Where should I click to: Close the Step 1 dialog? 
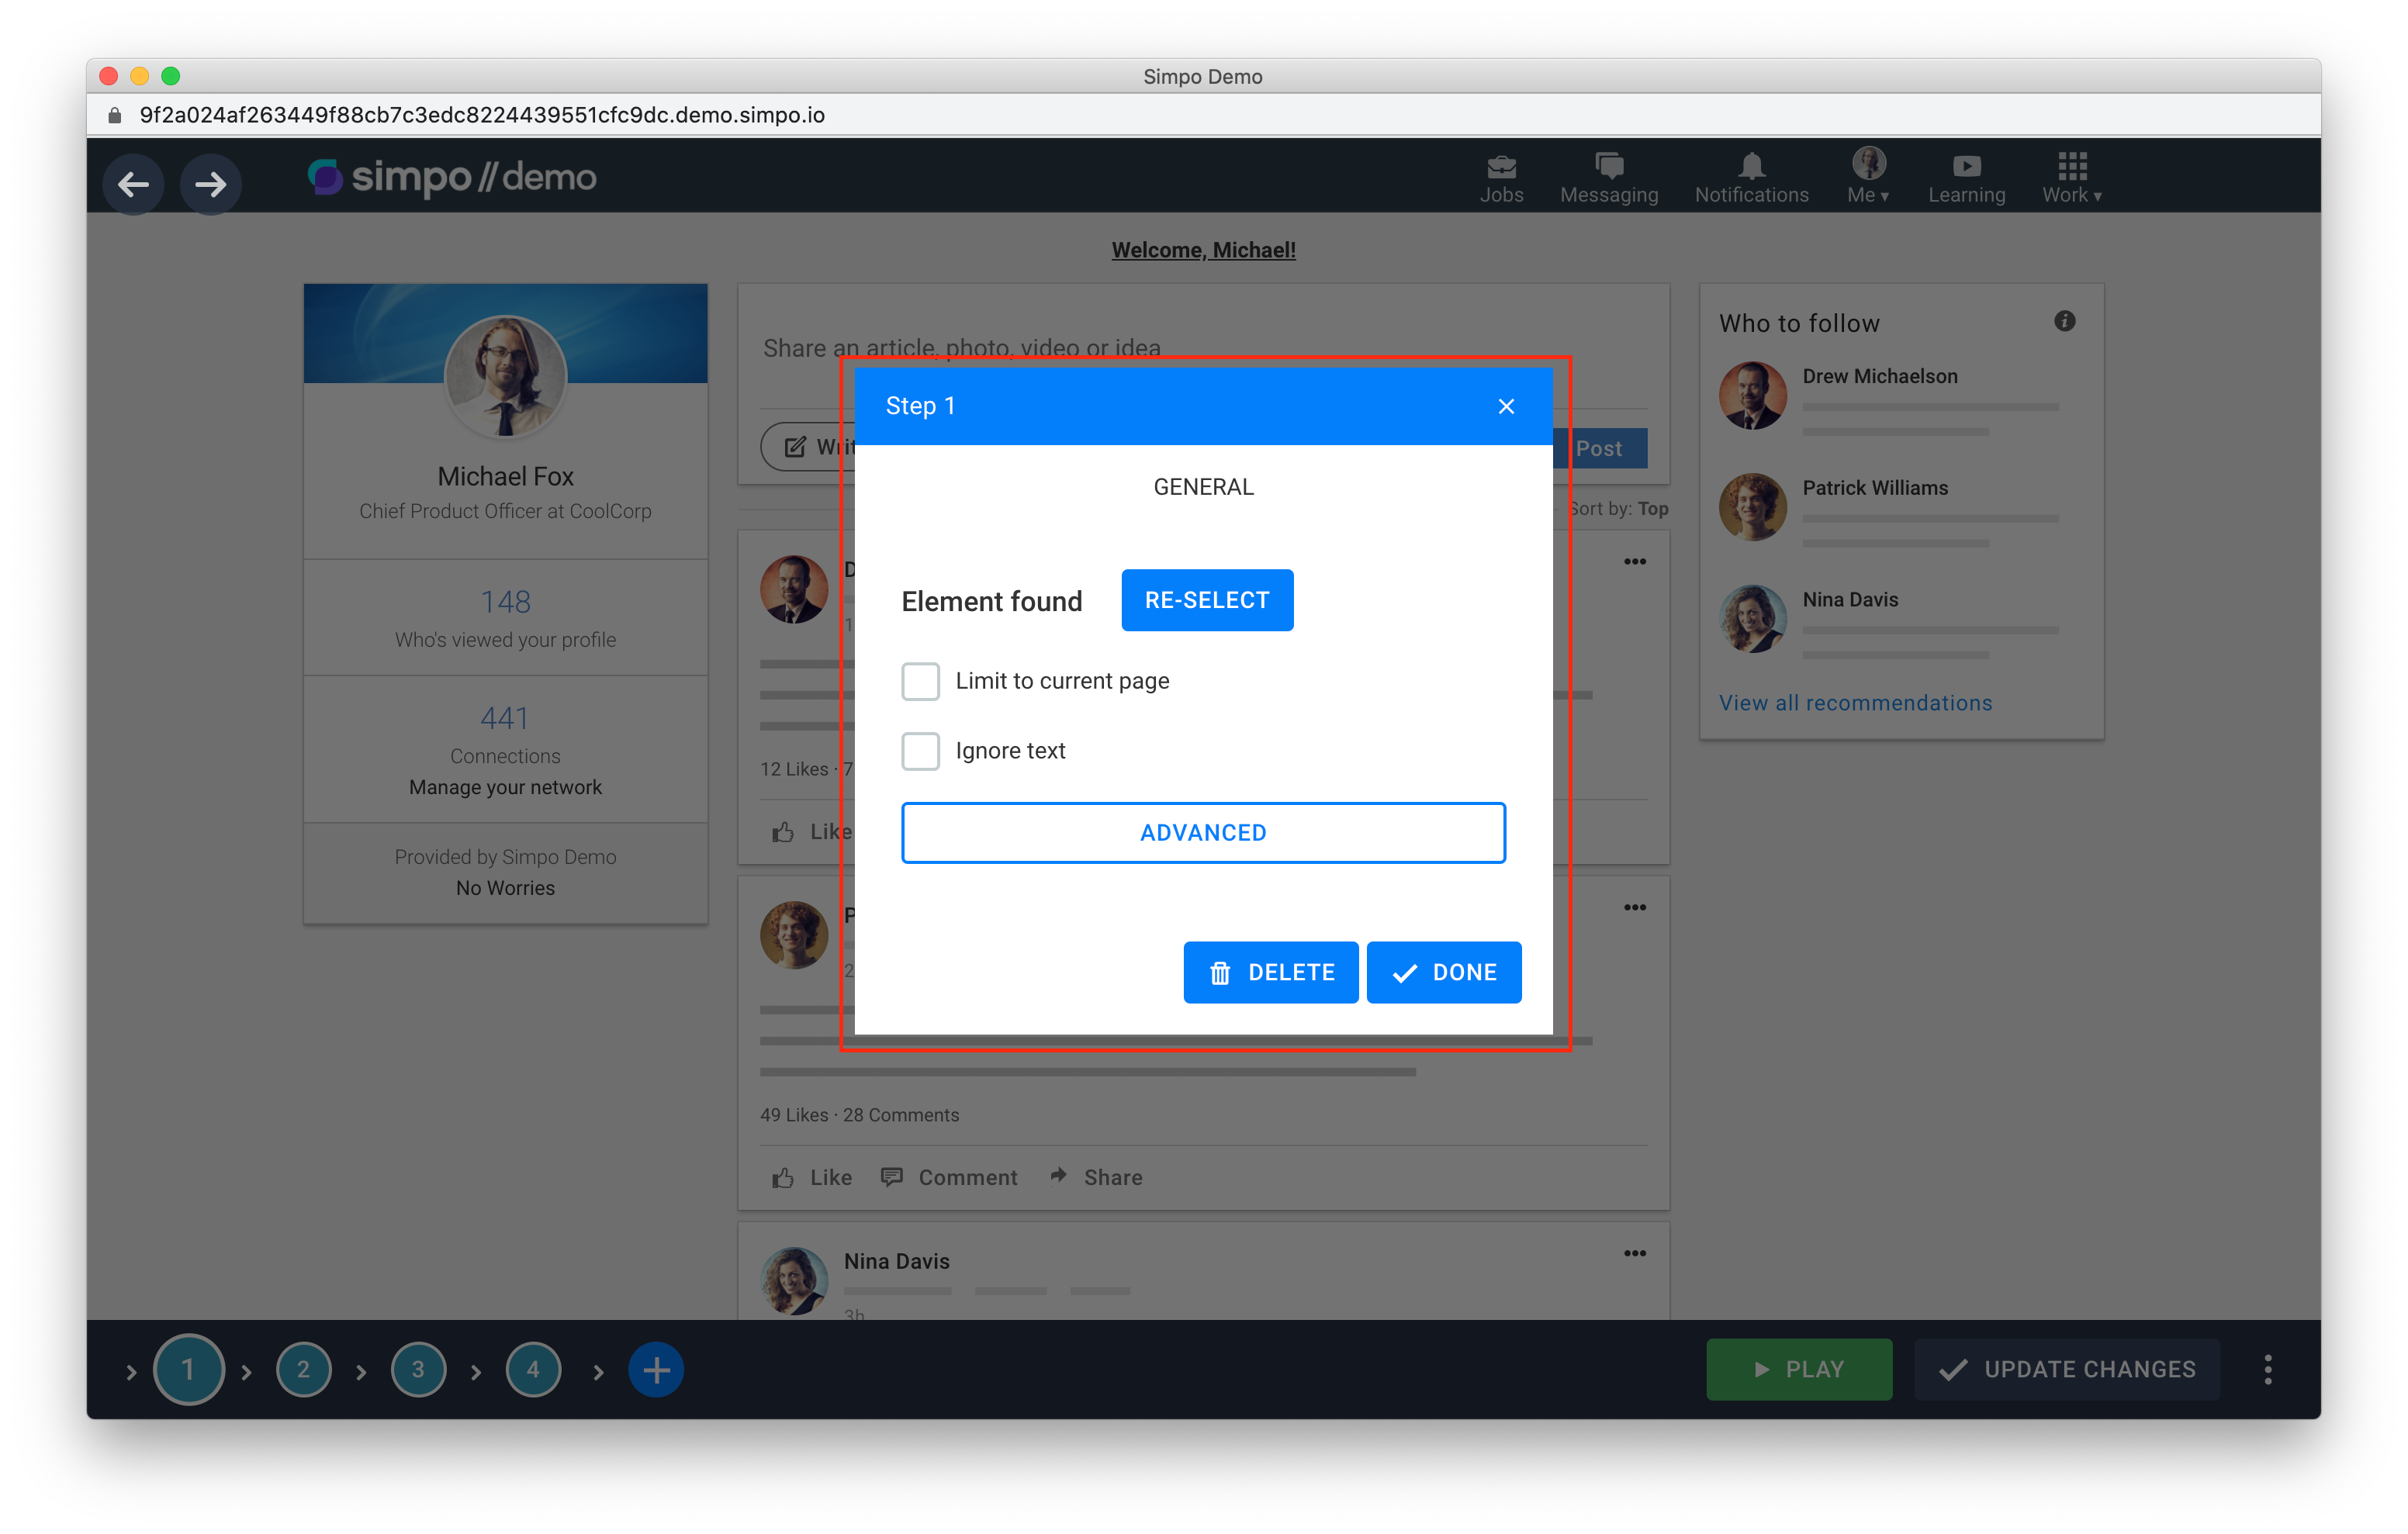(x=1506, y=406)
